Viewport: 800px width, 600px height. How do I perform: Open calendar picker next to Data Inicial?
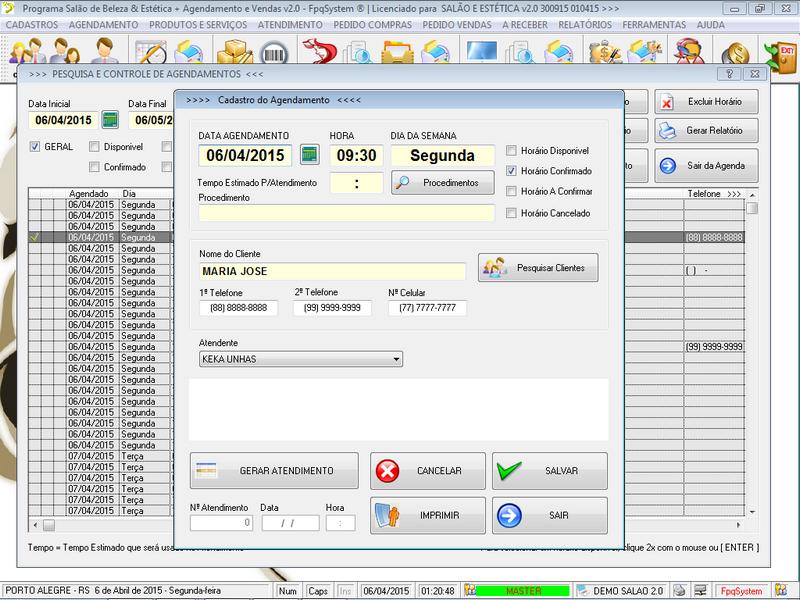tap(110, 120)
